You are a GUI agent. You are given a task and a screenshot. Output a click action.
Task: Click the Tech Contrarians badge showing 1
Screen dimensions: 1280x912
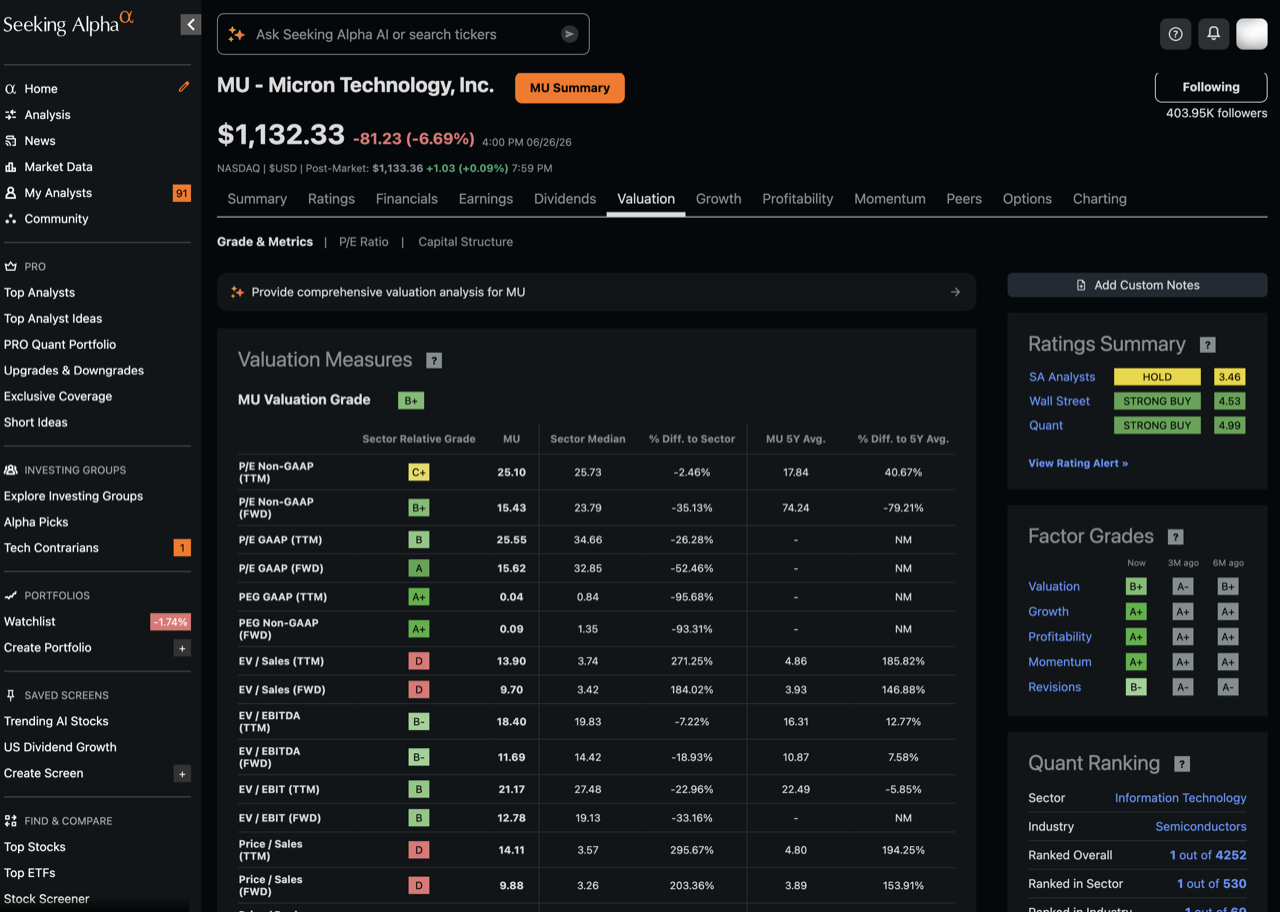182,548
